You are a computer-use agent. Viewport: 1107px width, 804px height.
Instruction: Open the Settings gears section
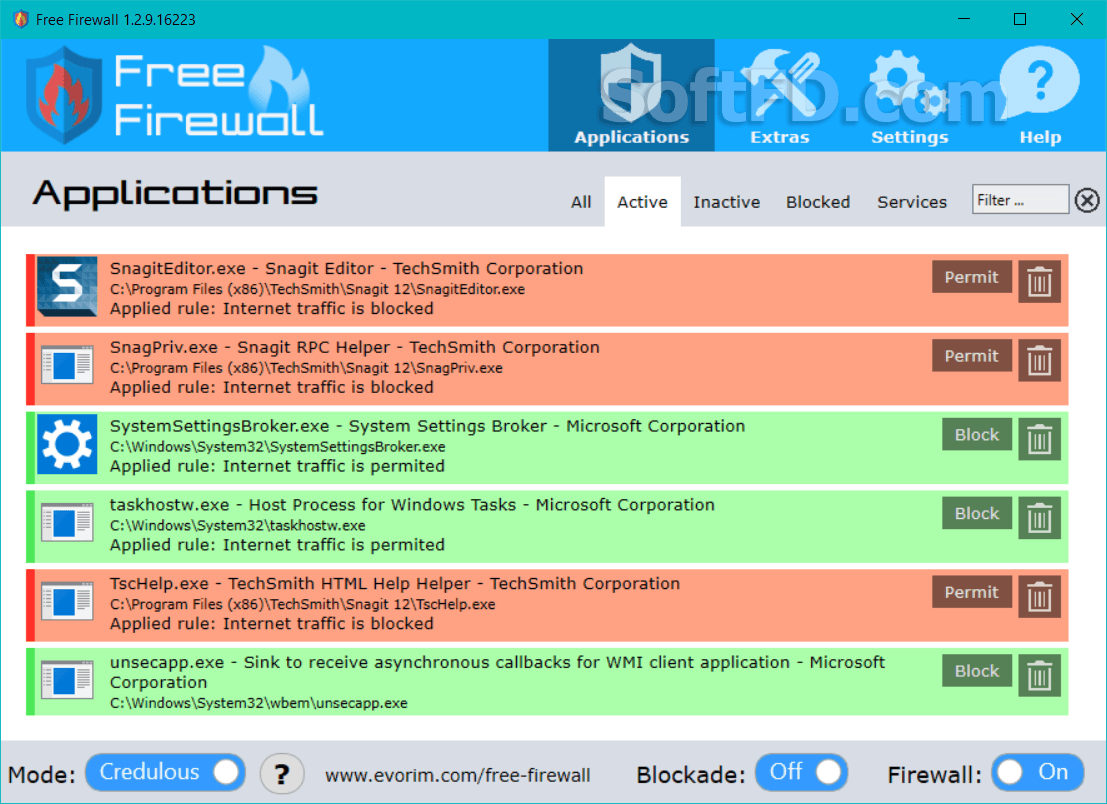[x=909, y=95]
